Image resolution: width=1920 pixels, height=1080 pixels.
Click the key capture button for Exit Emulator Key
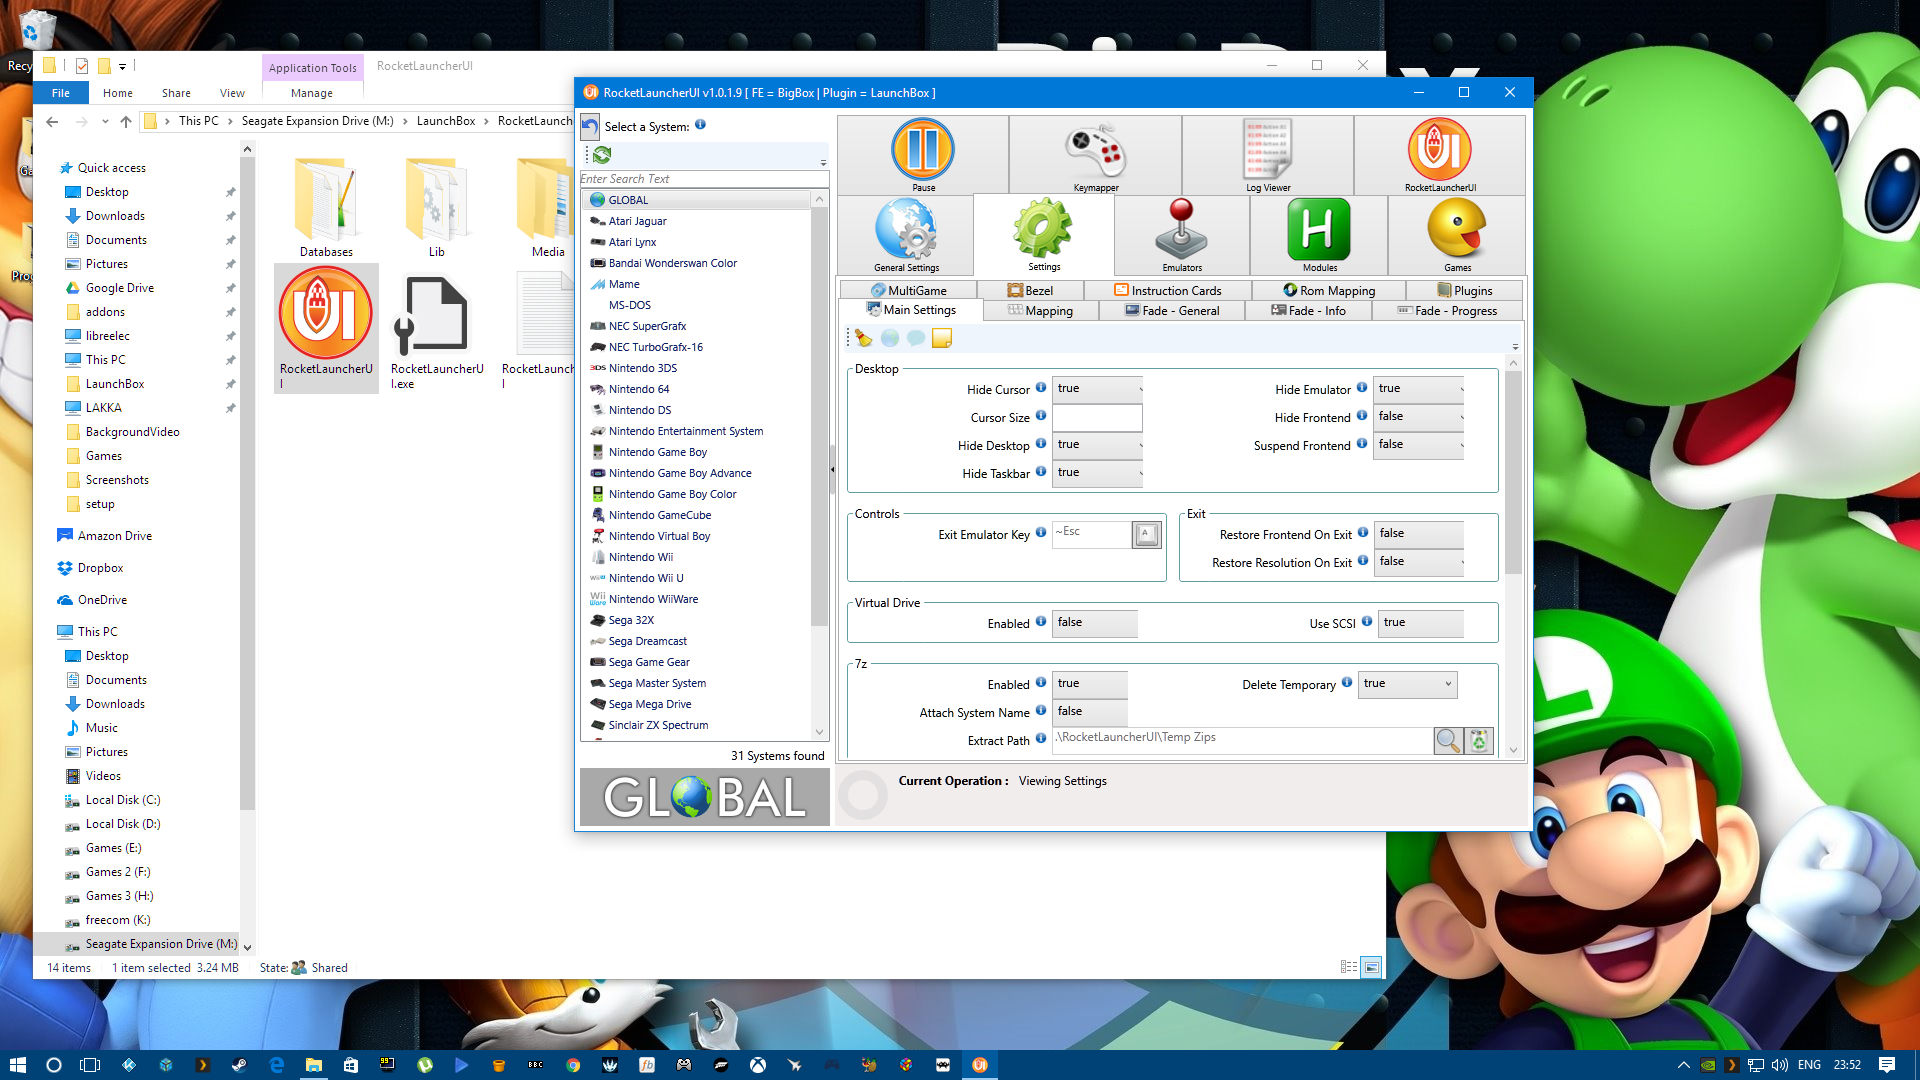[x=1146, y=534]
